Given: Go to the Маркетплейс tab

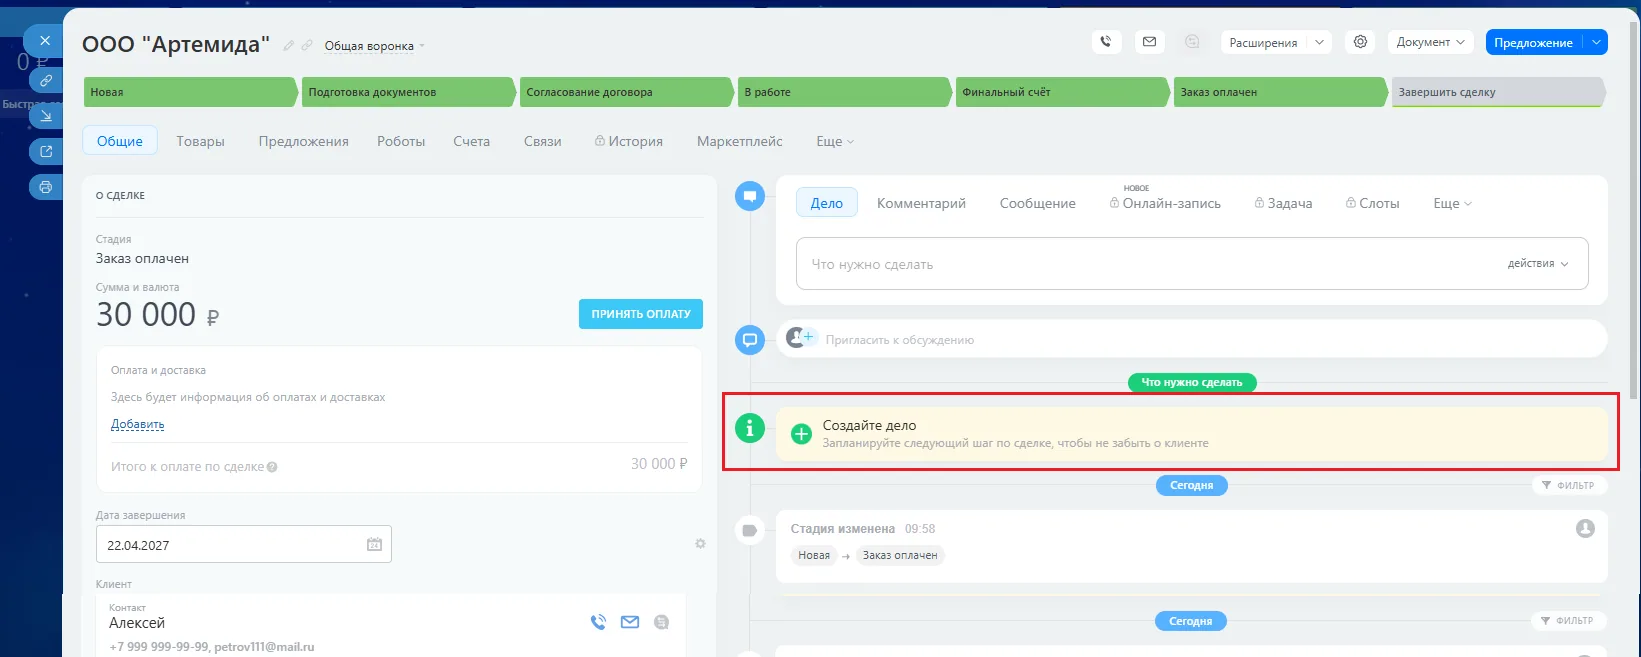Looking at the screenshot, I should point(740,141).
